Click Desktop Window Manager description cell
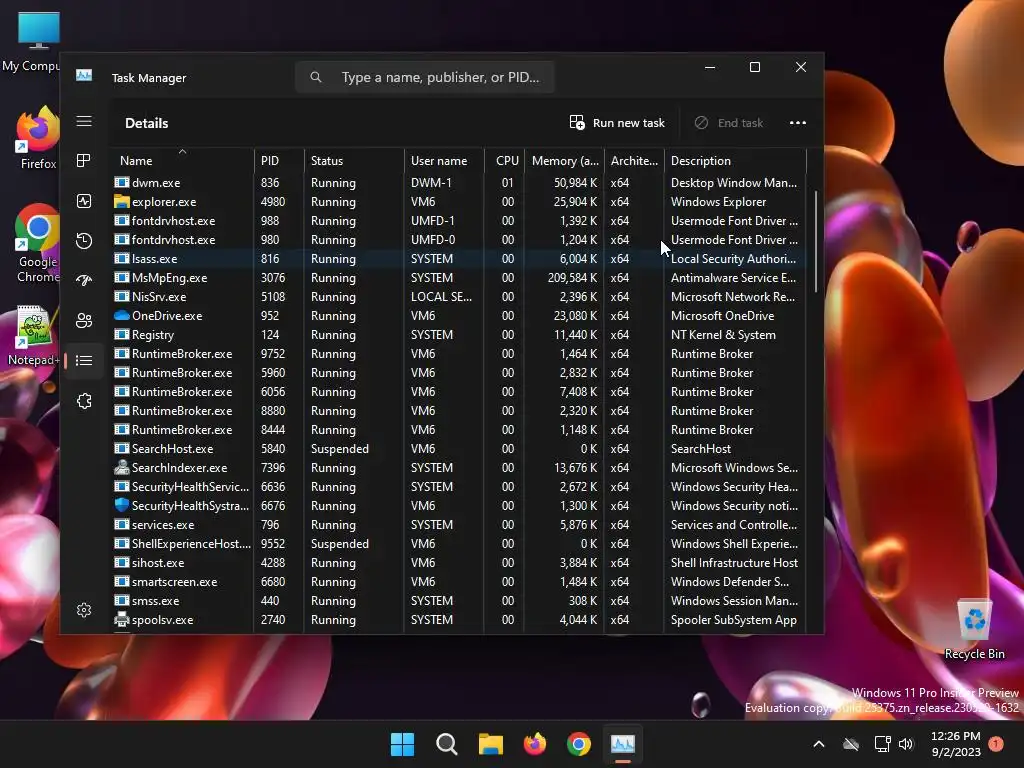This screenshot has width=1024, height=768. (733, 183)
